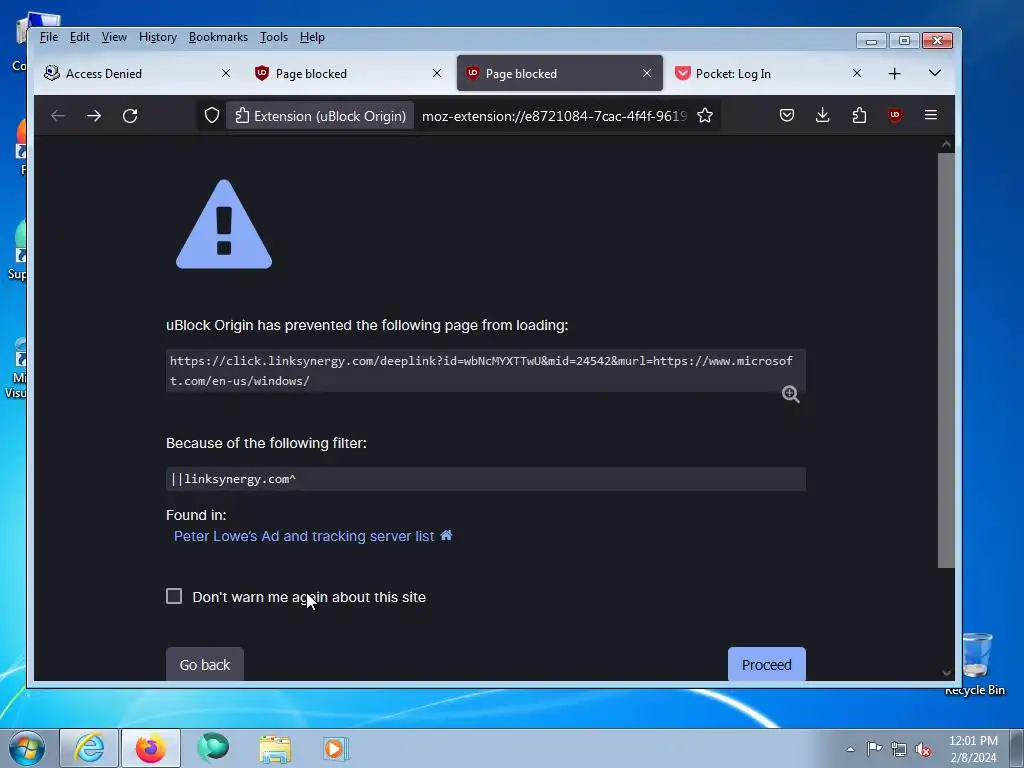1024x768 pixels.
Task: Open Windows Media Player in taskbar
Action: point(336,748)
